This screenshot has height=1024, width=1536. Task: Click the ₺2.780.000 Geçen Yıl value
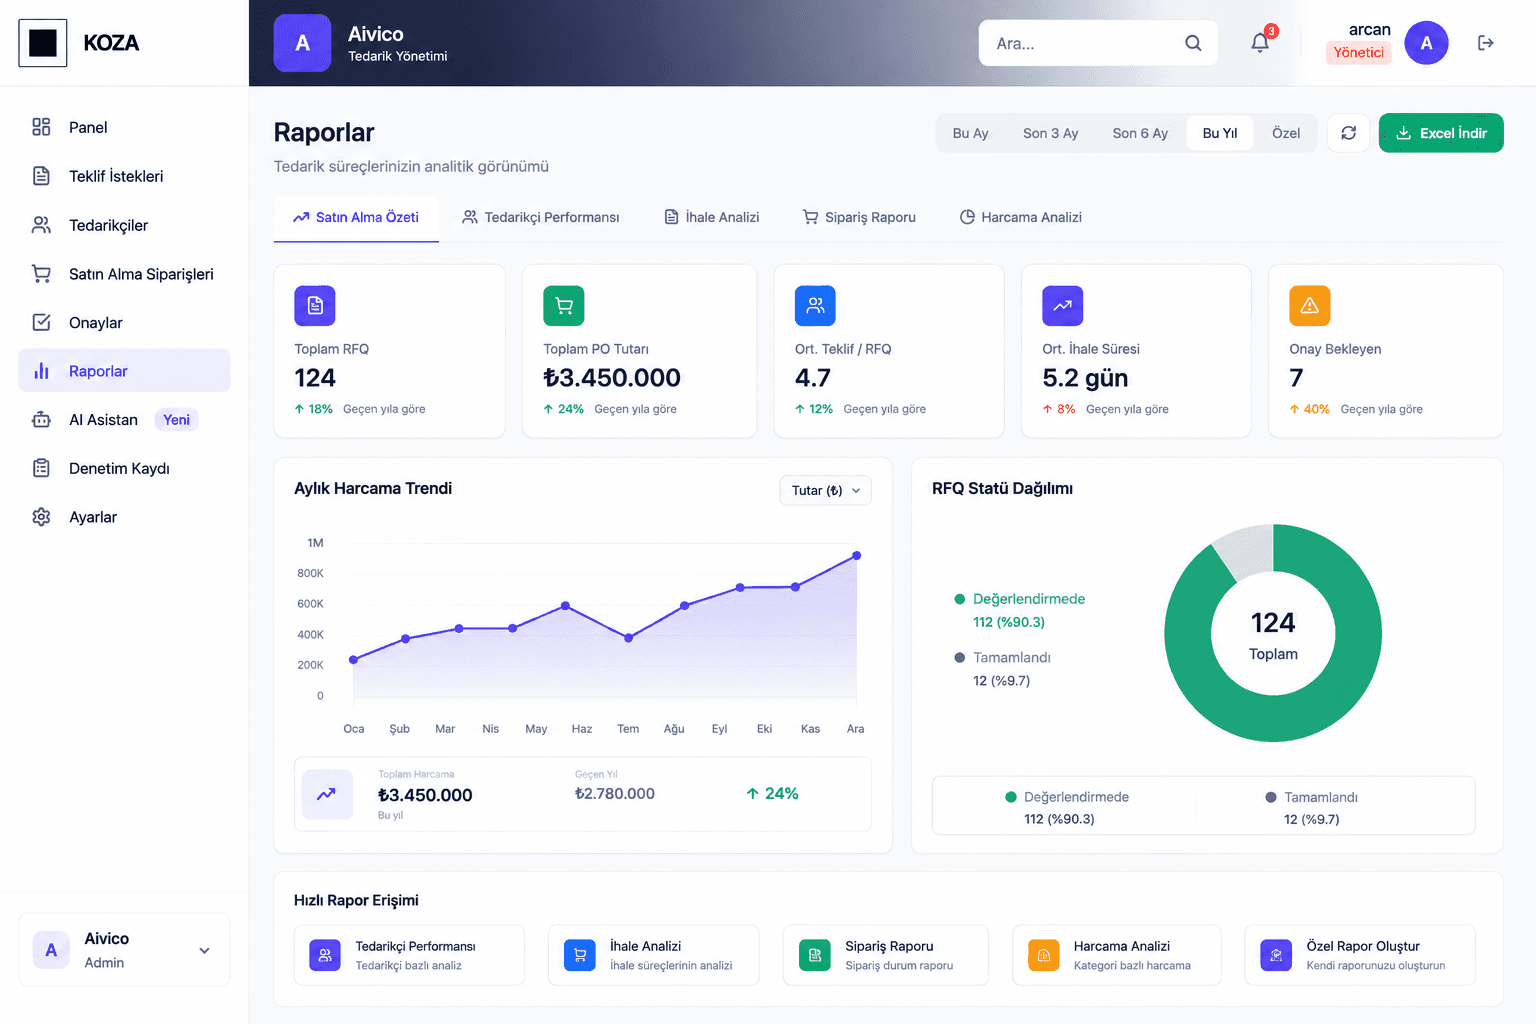click(x=615, y=793)
